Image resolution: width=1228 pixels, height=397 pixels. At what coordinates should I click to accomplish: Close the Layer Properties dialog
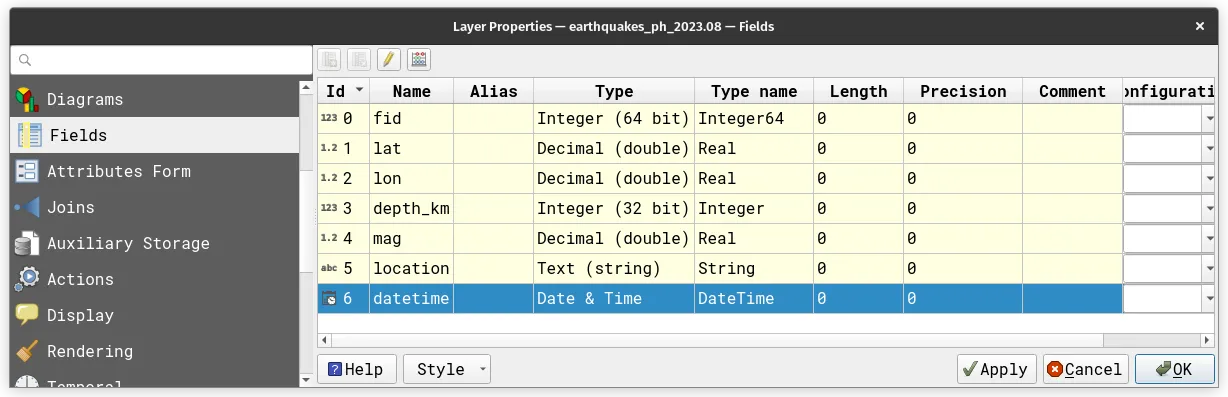pos(1200,27)
